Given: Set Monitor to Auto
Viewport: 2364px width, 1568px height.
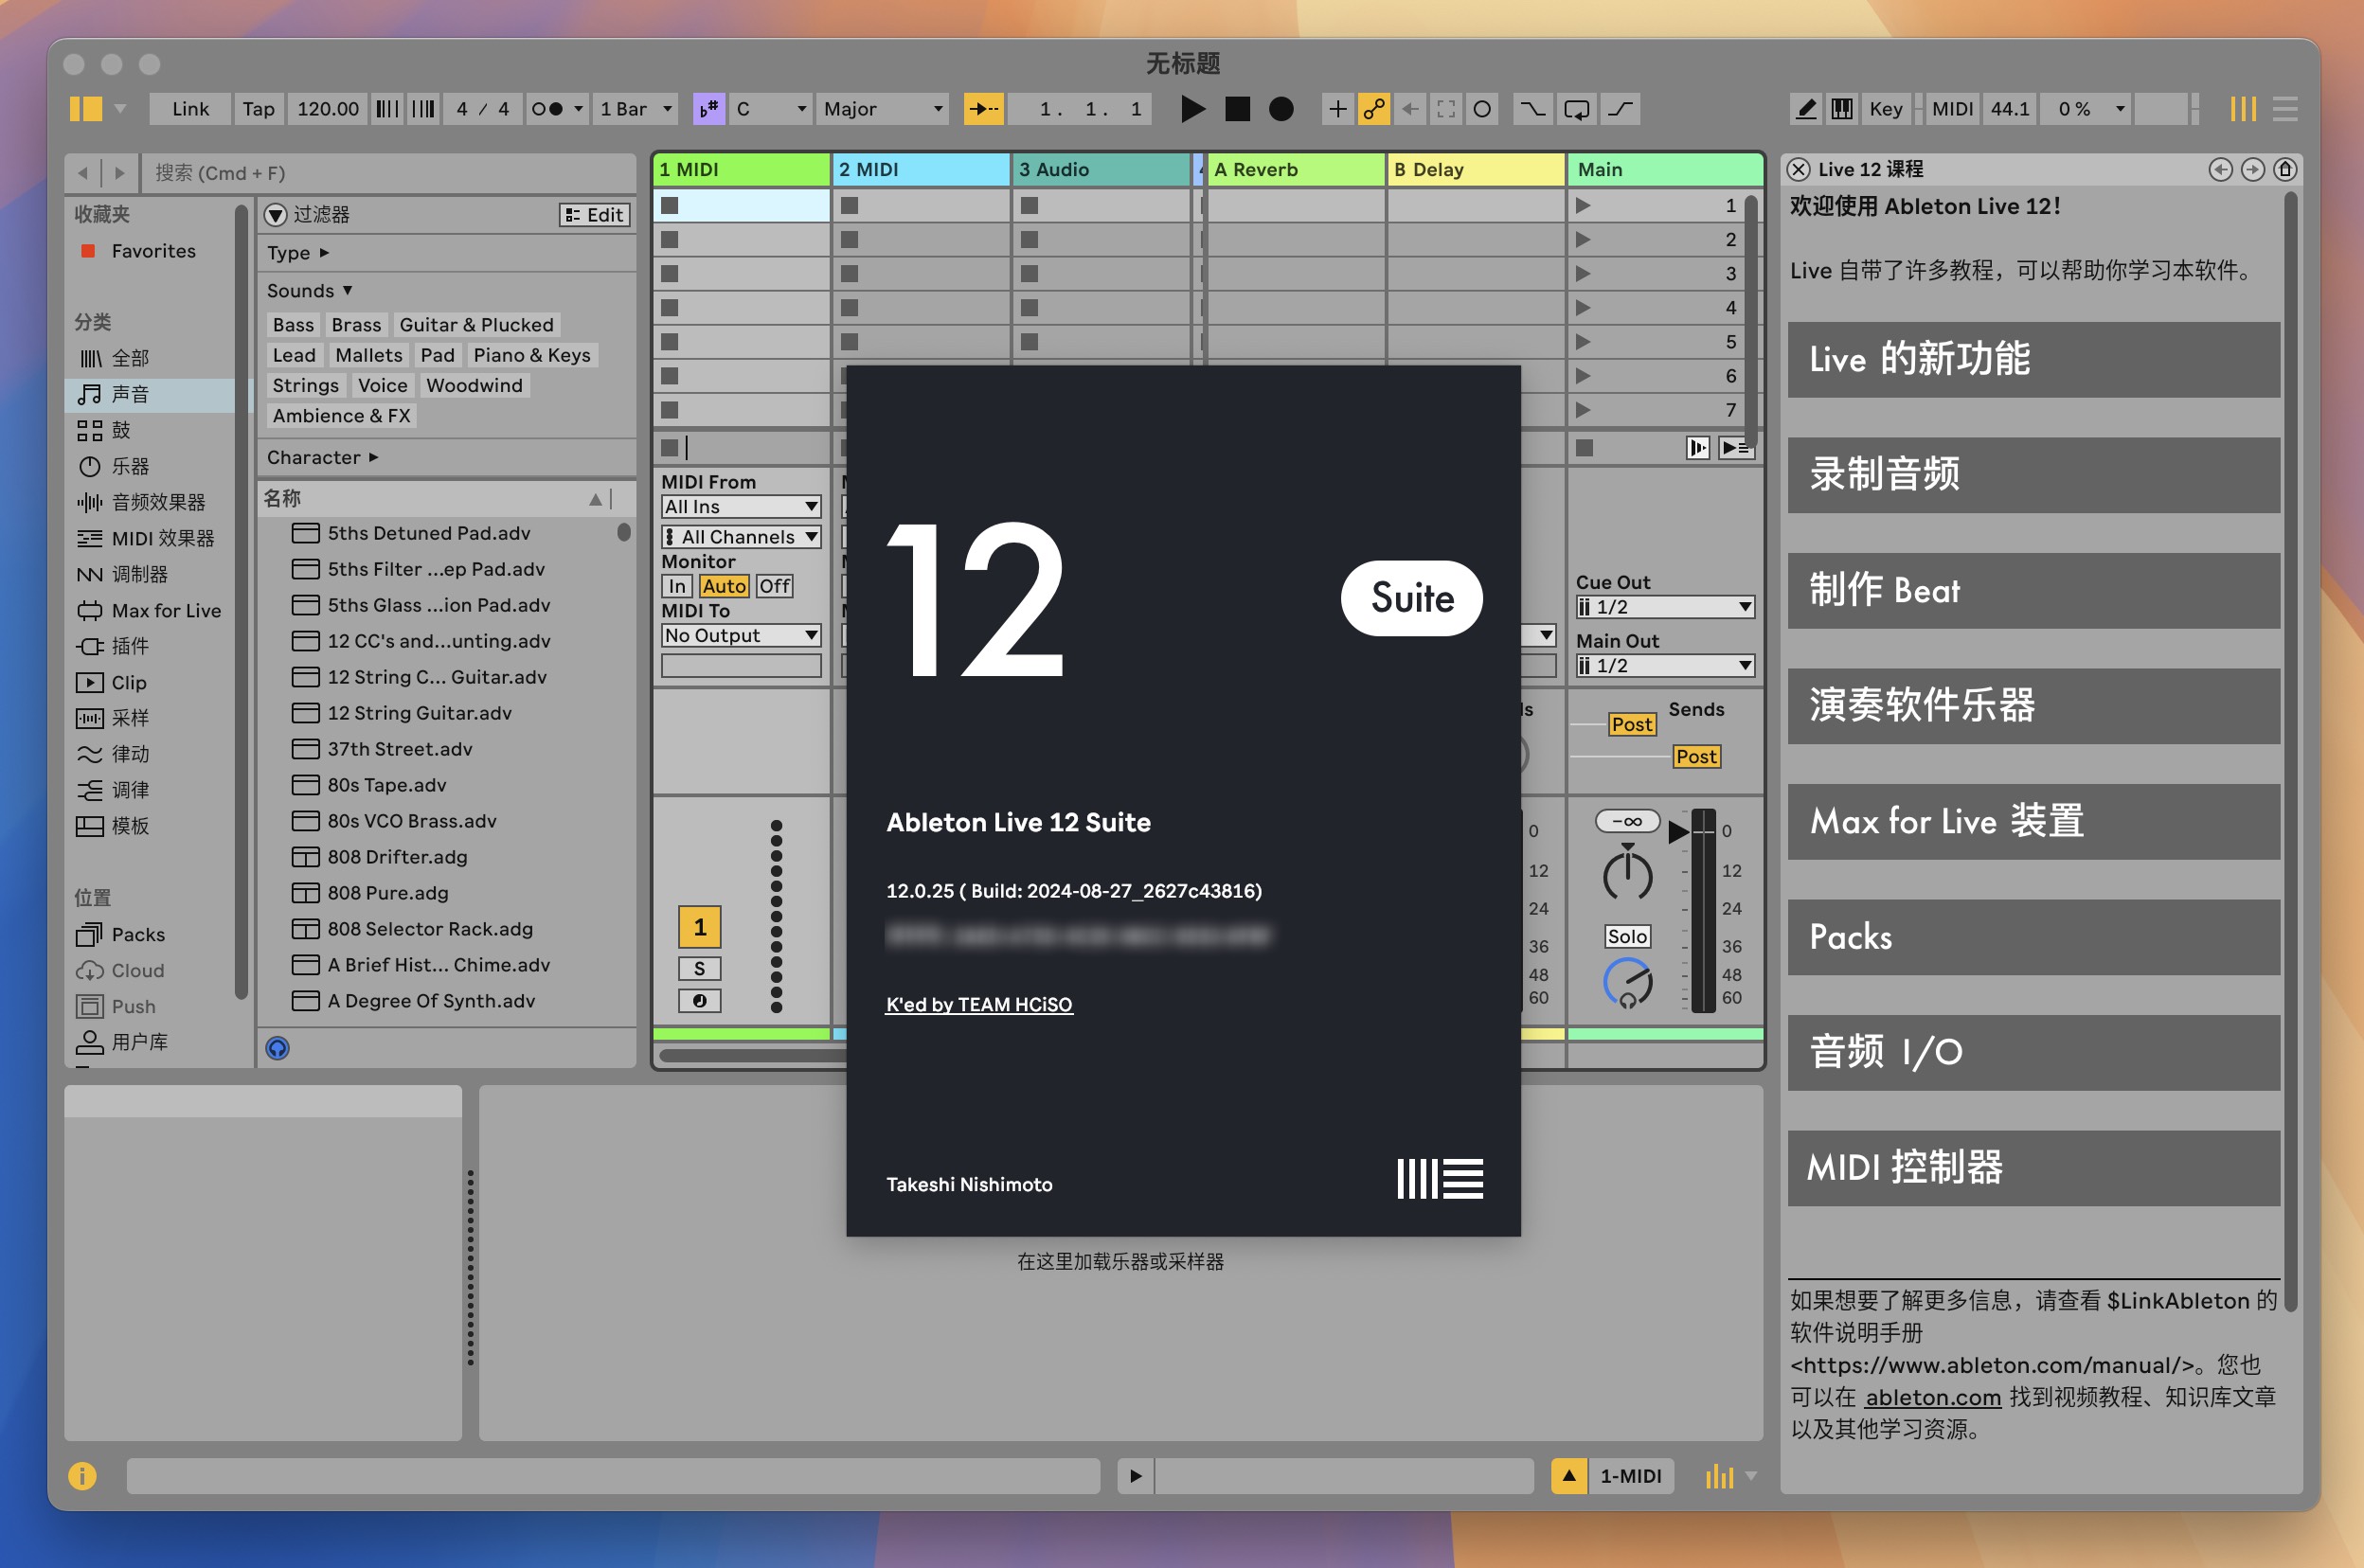Looking at the screenshot, I should click(x=723, y=586).
